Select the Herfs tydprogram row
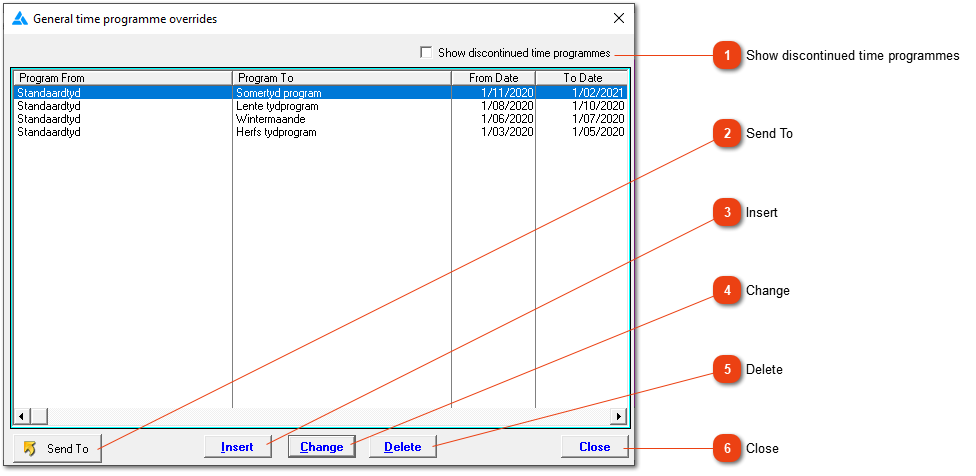Viewport: 976px width, 476px height. (x=321, y=132)
